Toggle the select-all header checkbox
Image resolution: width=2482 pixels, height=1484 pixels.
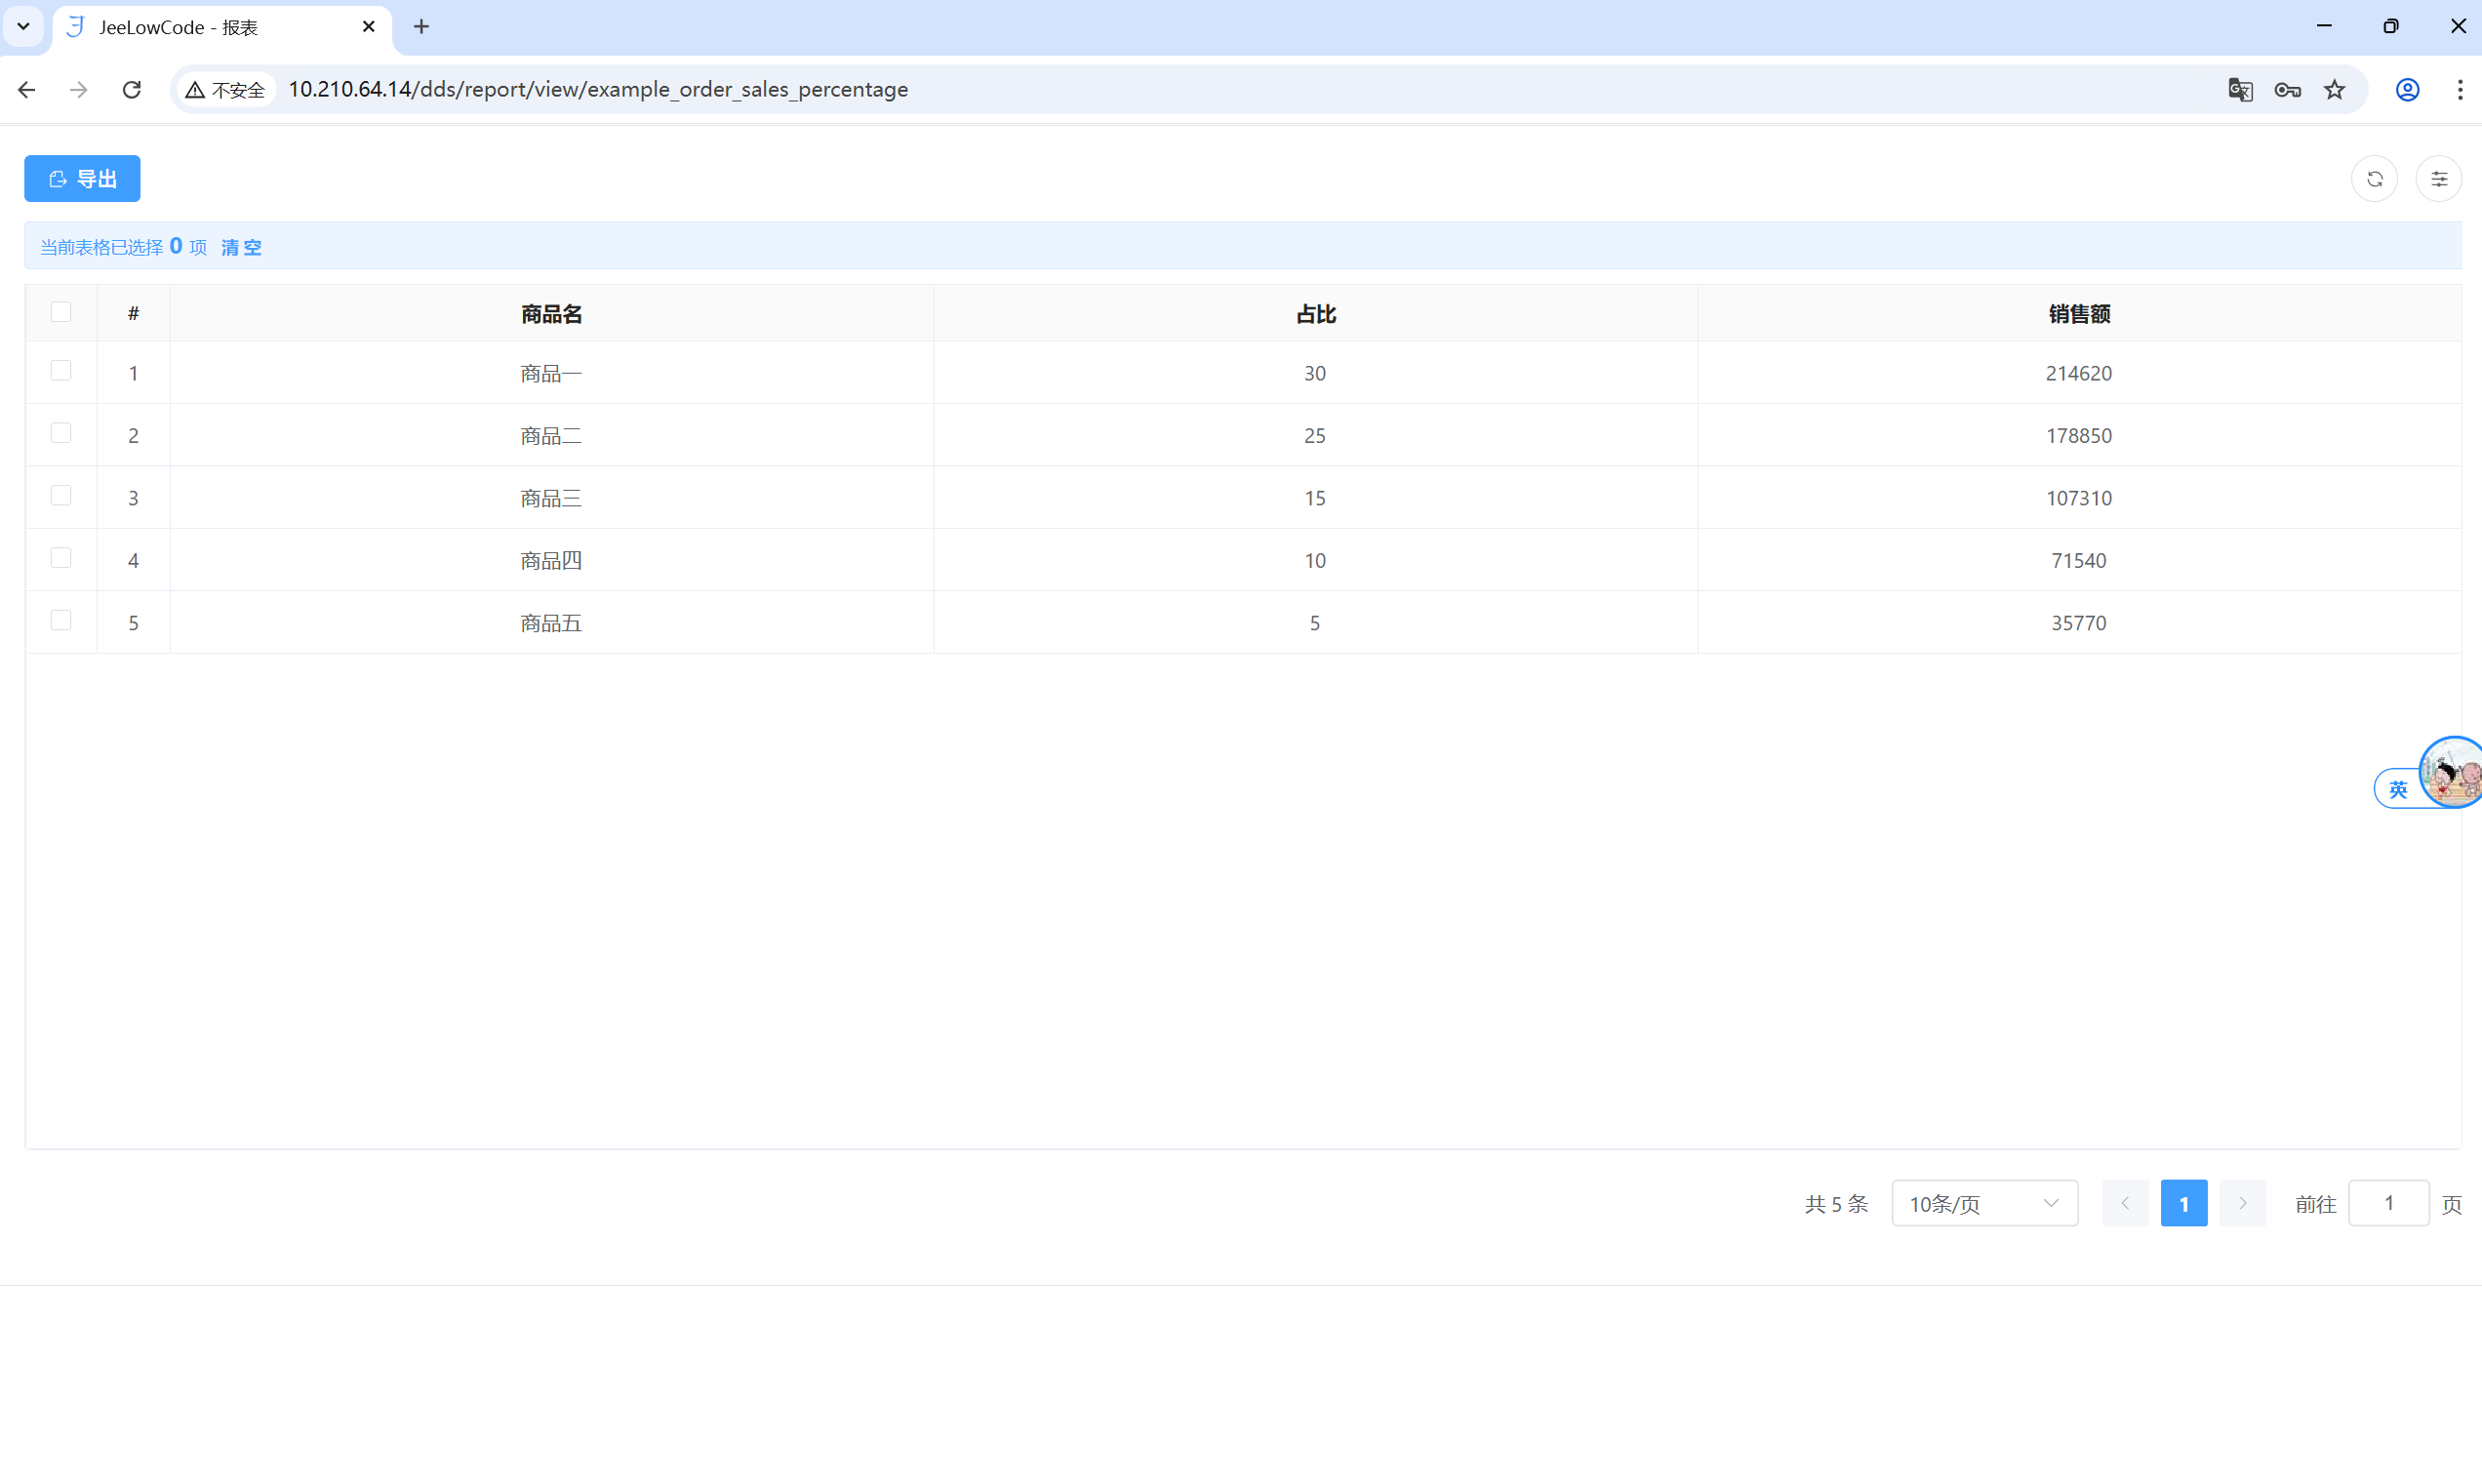[61, 312]
